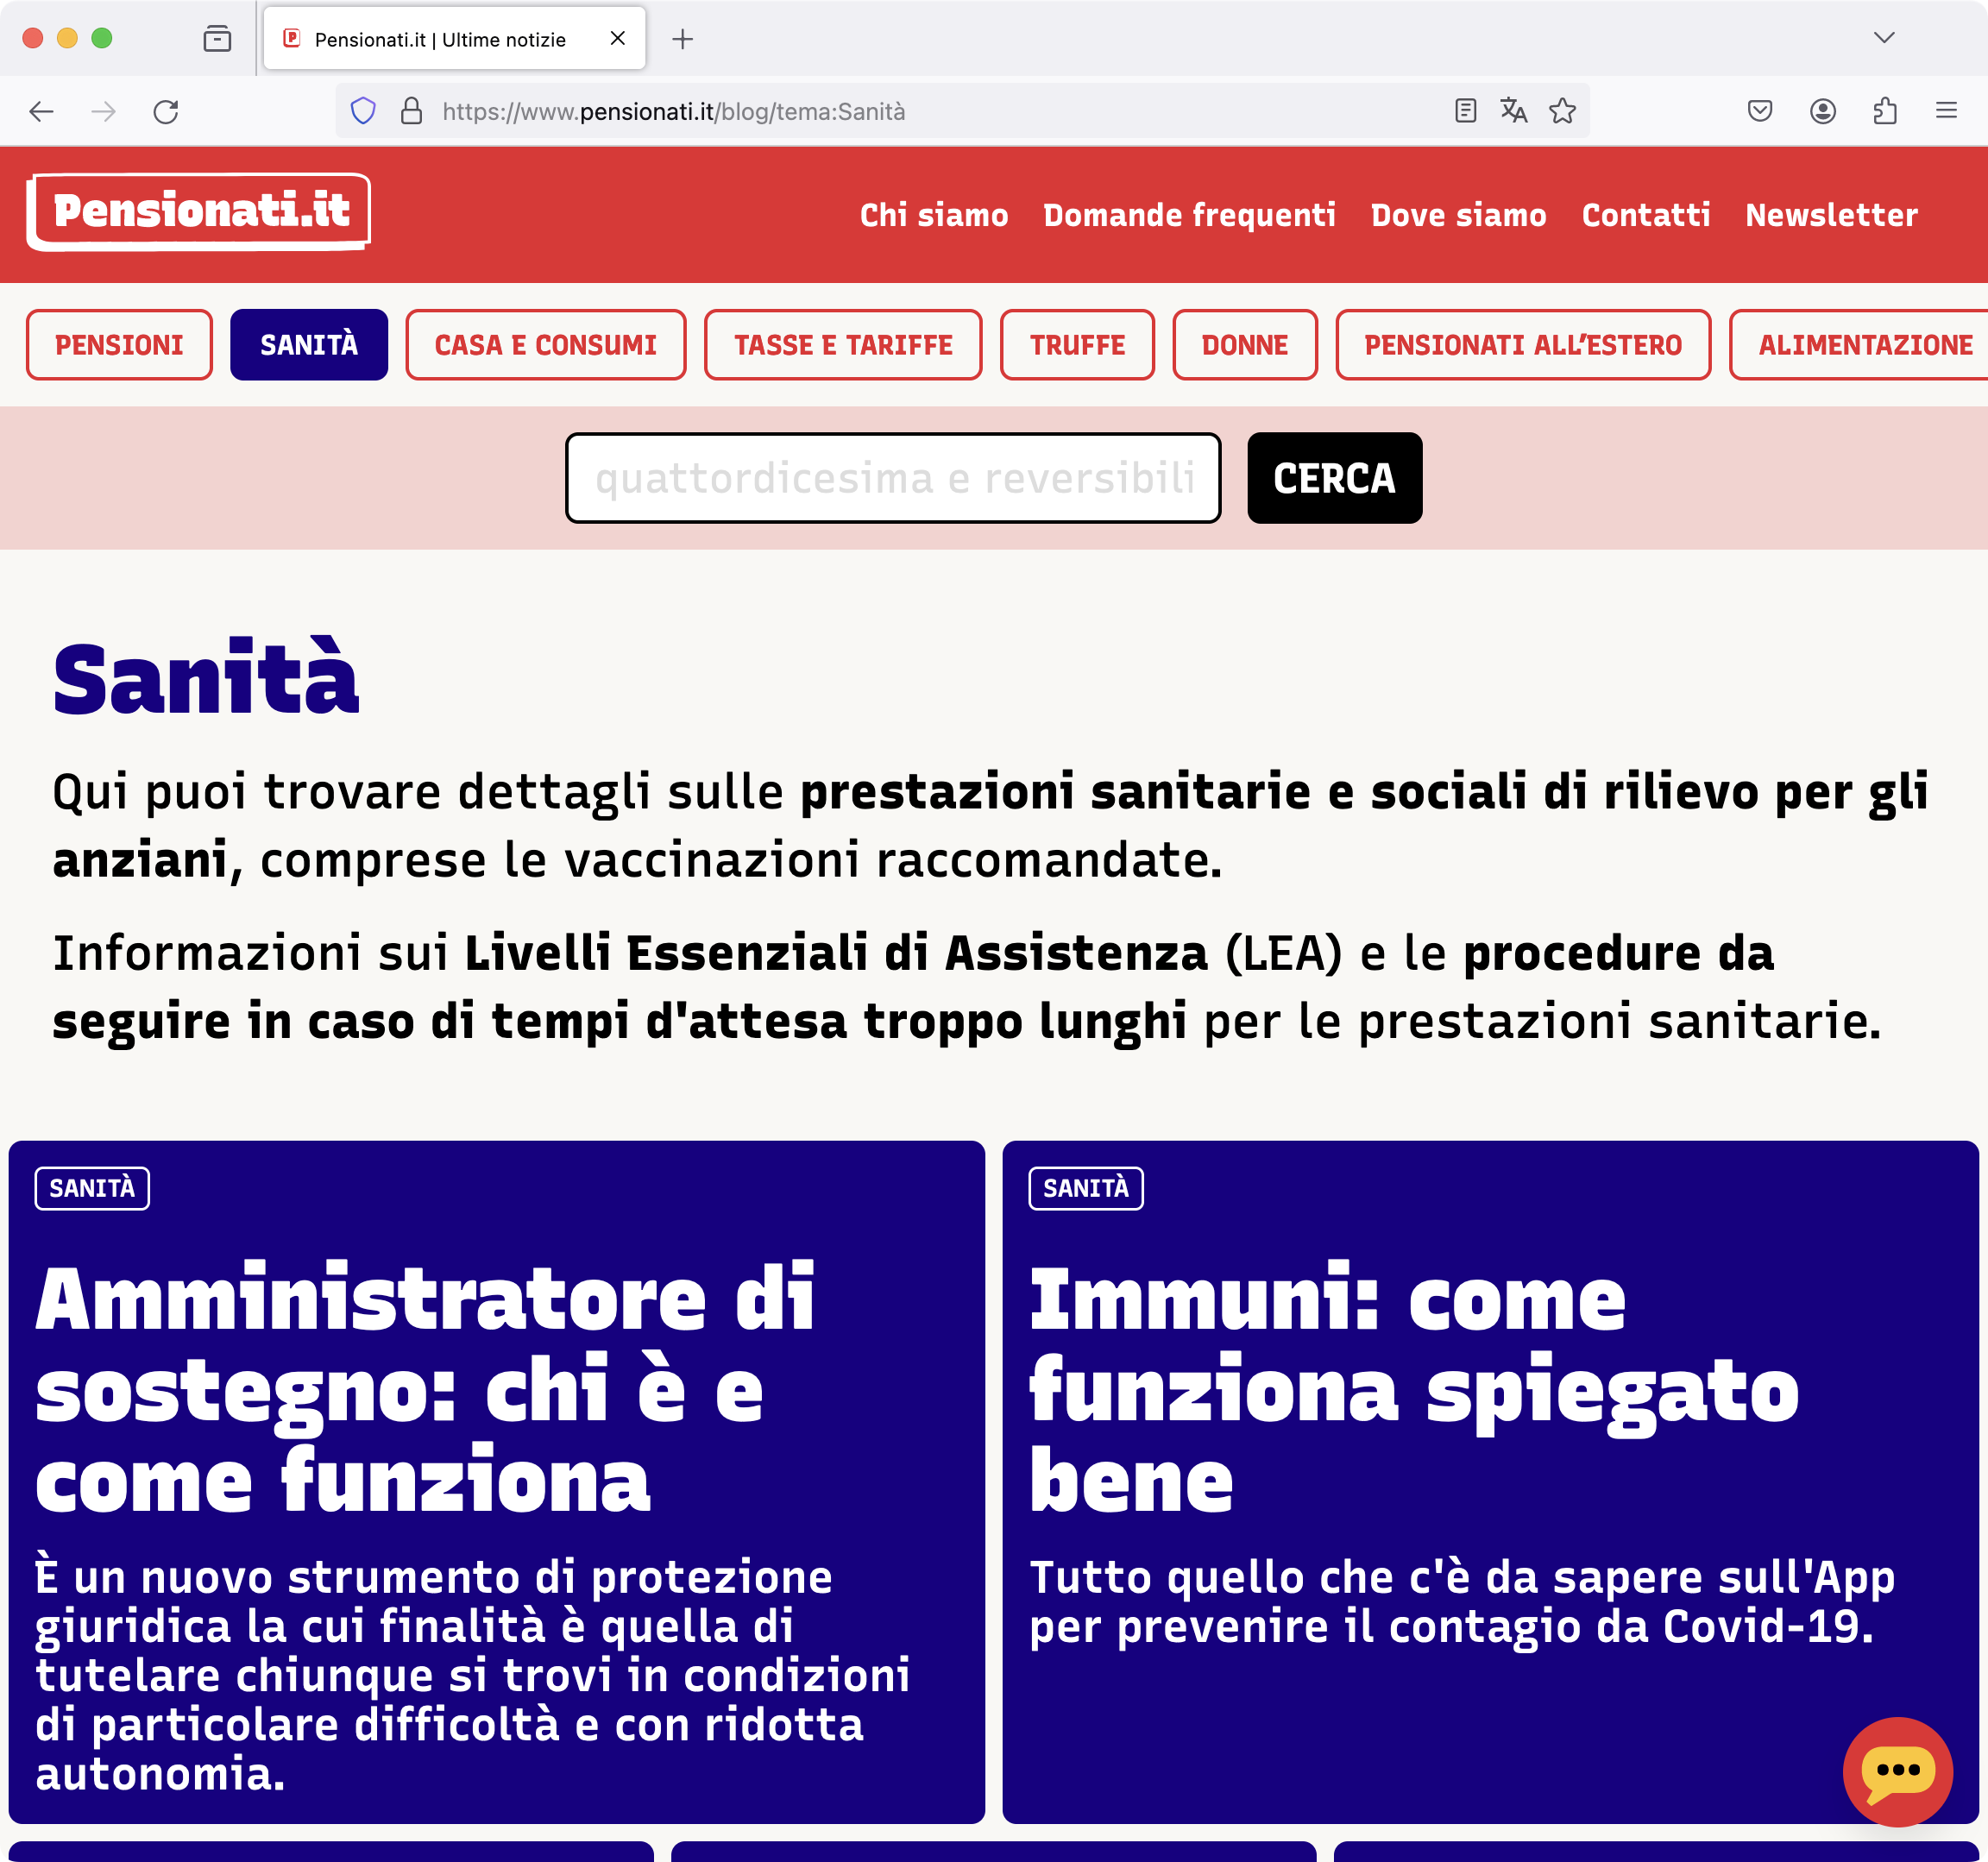The width and height of the screenshot is (1988, 1862).
Task: Open the Domande frequenti link
Action: 1189,215
